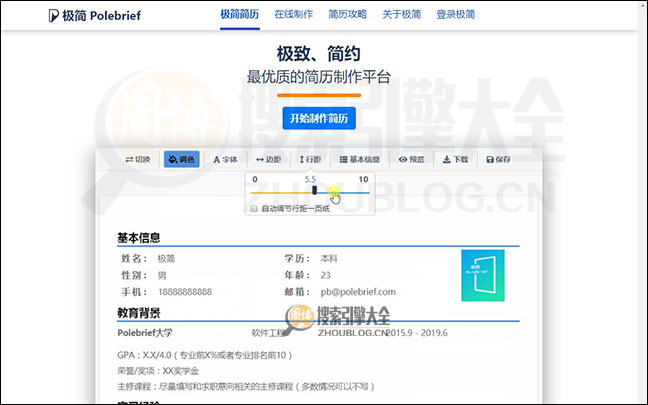Click the line spacing slider handle

tap(314, 190)
